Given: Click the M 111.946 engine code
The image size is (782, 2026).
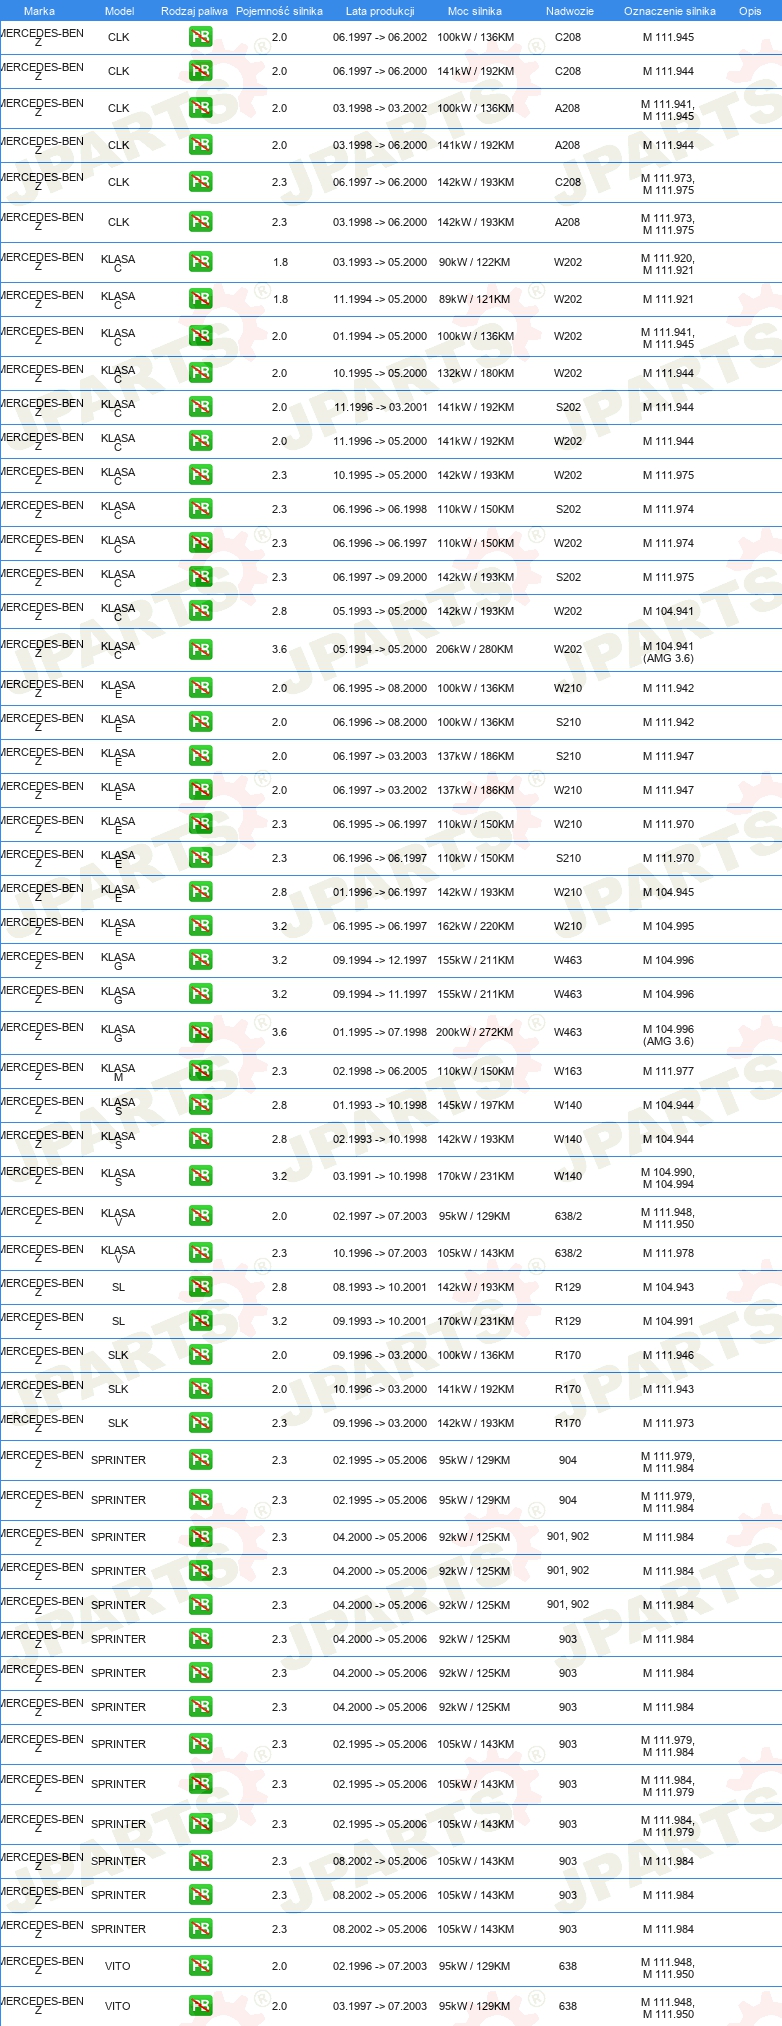Looking at the screenshot, I should pyautogui.click(x=668, y=1355).
